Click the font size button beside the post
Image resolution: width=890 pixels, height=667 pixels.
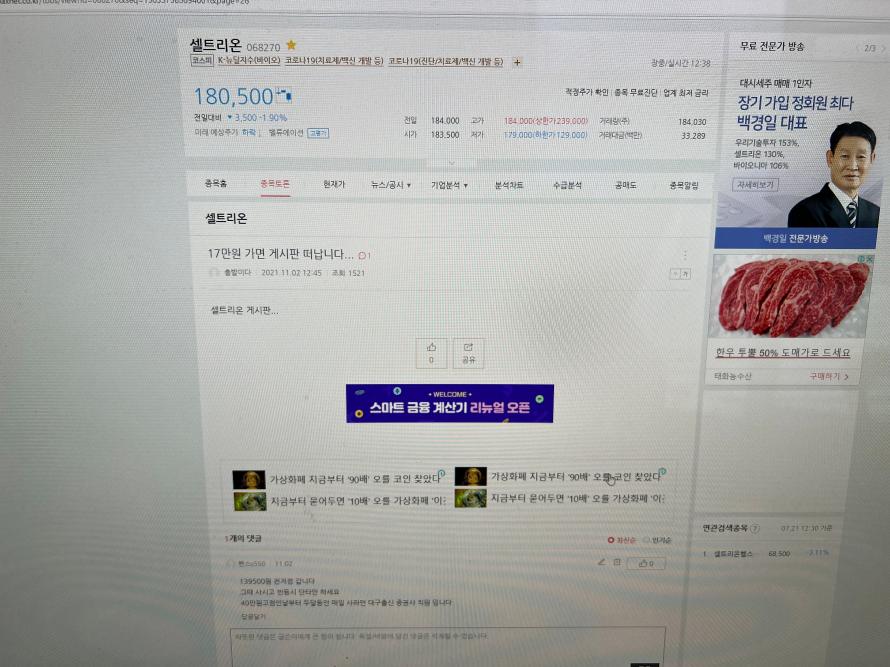pos(680,274)
